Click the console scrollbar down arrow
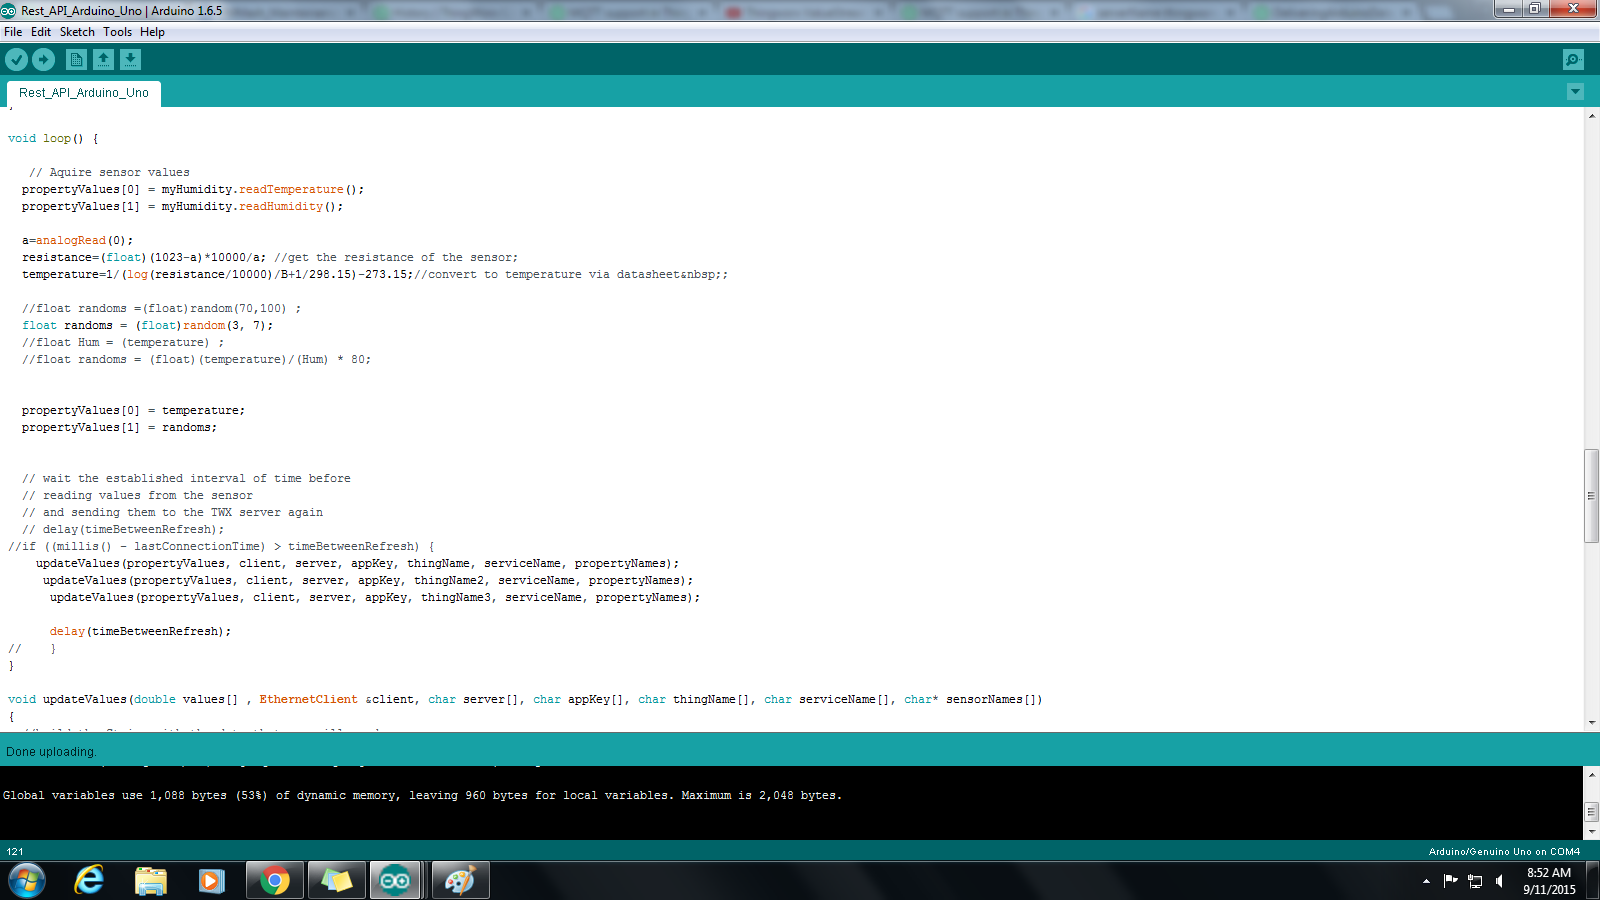This screenshot has height=900, width=1600. (1591, 832)
